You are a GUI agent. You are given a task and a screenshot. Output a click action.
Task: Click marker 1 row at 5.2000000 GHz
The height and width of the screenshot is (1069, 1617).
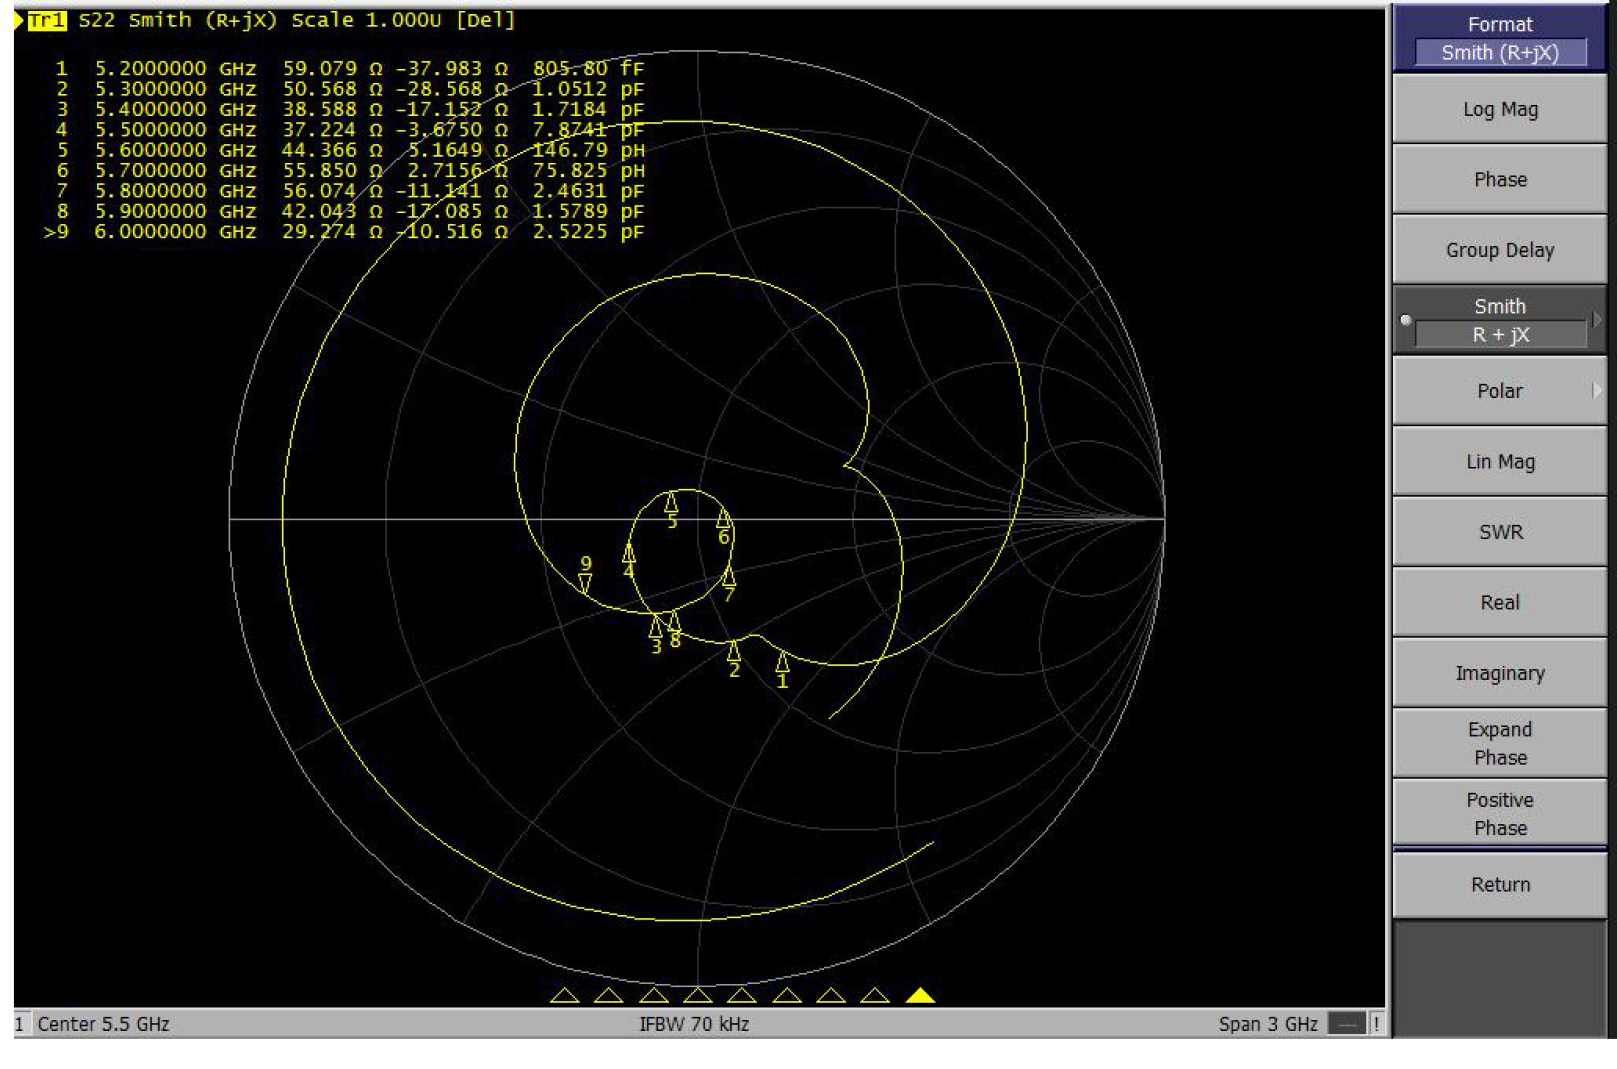[x=350, y=68]
